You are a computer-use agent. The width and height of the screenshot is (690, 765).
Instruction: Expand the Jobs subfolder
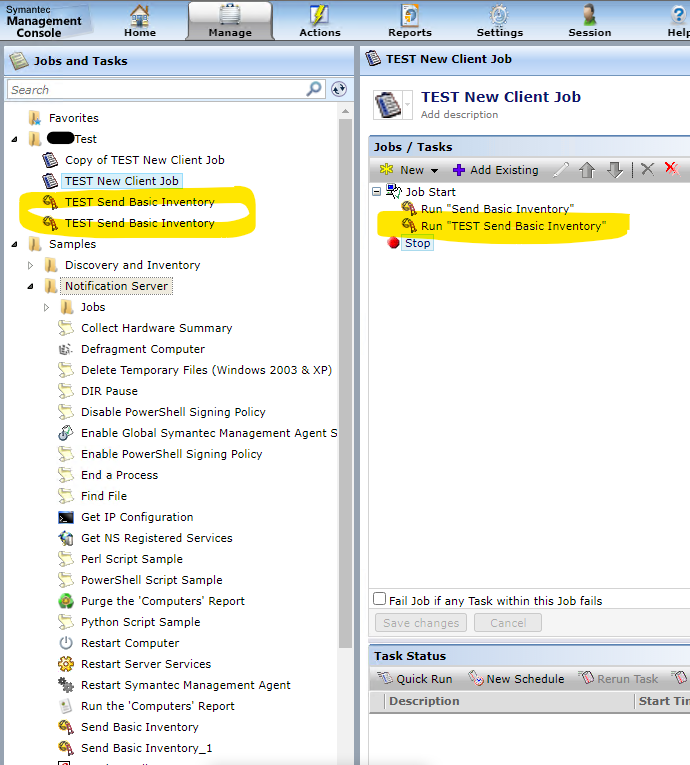[x=46, y=307]
